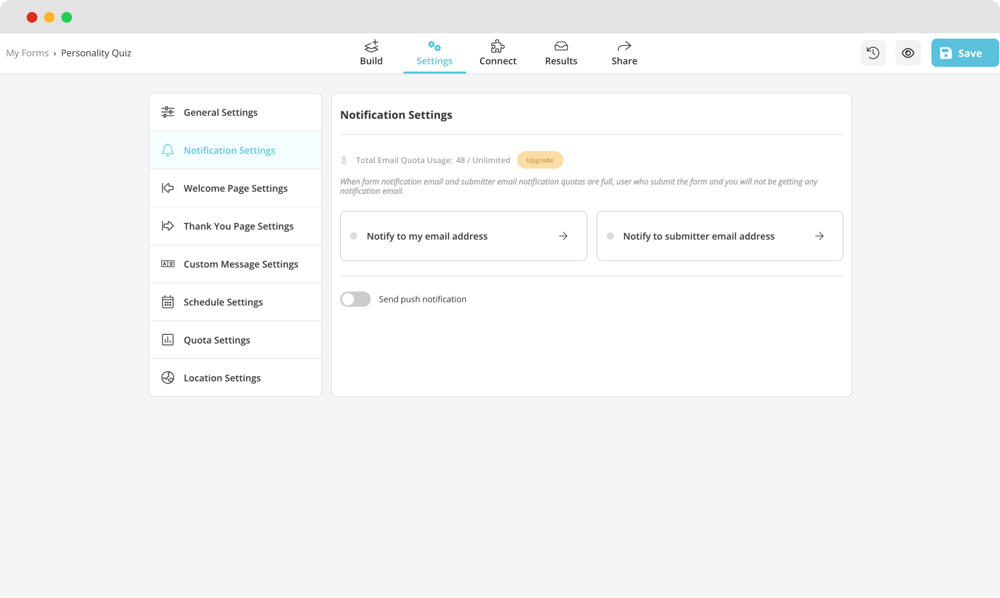Switch to the Settings tab

434,52
